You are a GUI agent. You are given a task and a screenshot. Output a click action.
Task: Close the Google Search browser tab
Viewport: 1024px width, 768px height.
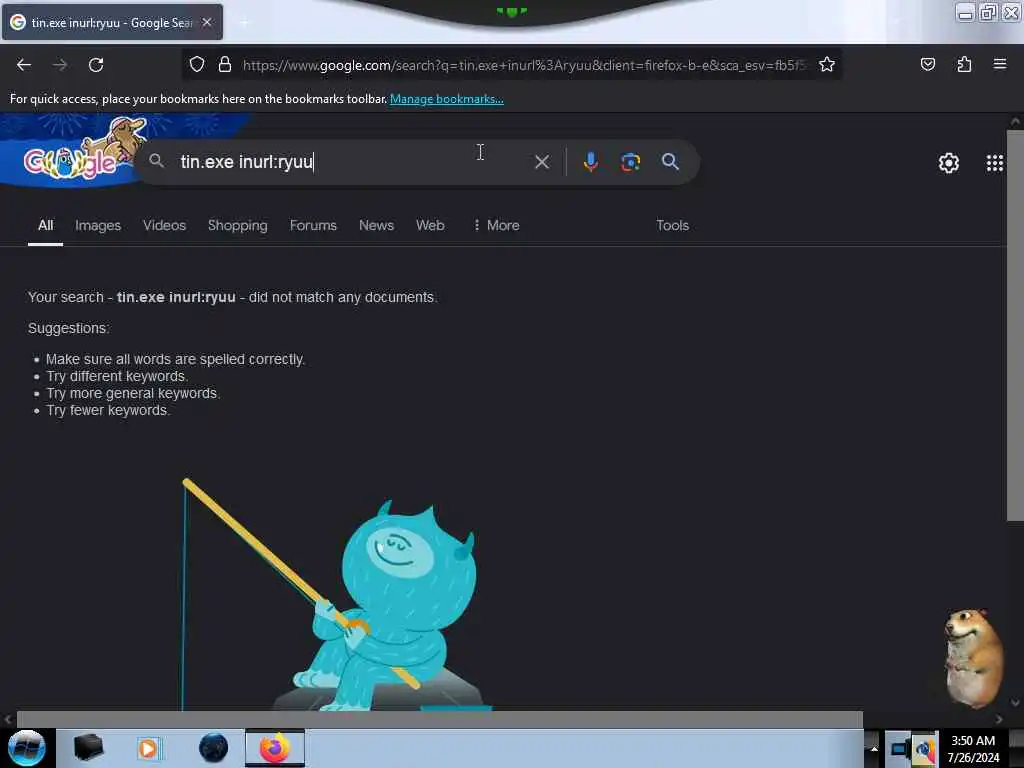point(207,22)
